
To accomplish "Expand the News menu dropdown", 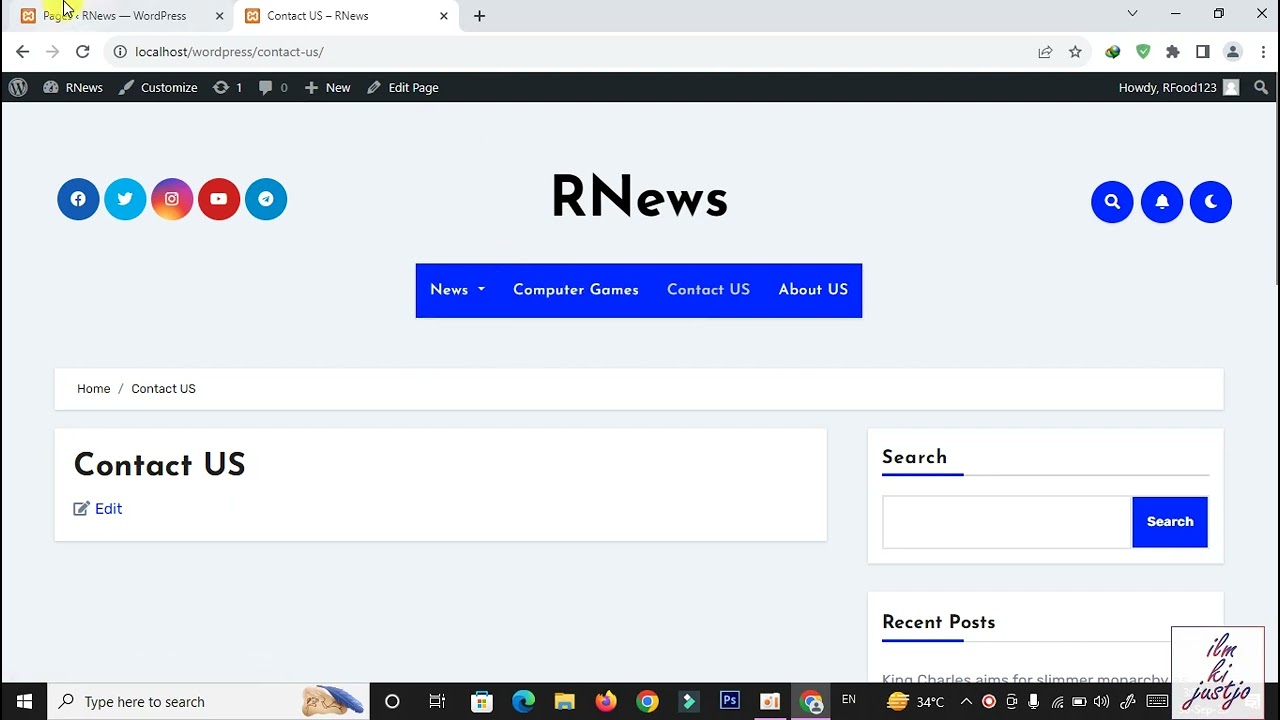I will [x=457, y=290].
